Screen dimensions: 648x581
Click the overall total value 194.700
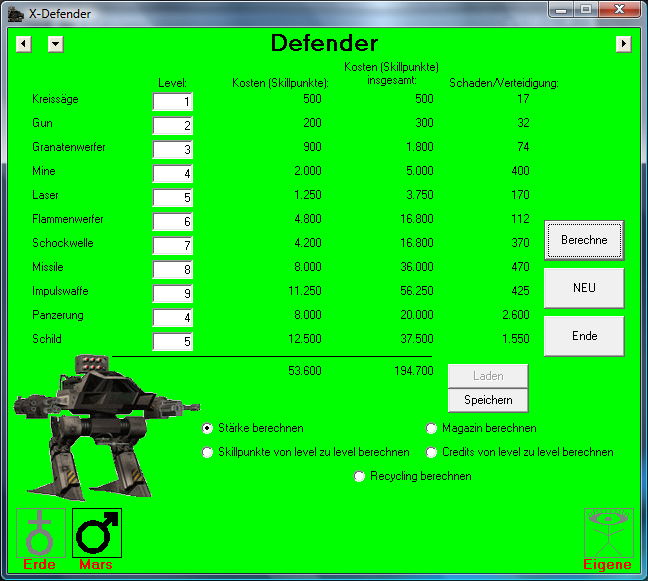414,371
